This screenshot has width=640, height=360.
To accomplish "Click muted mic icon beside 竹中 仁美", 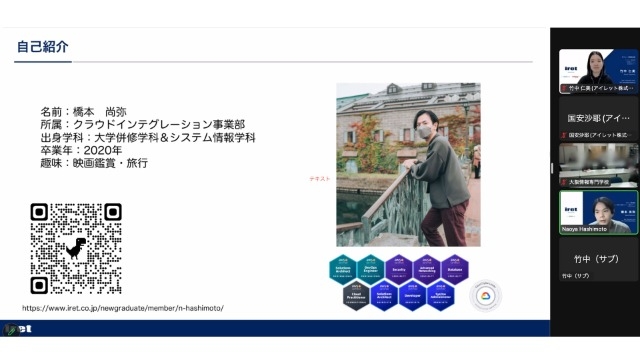I will coord(564,88).
